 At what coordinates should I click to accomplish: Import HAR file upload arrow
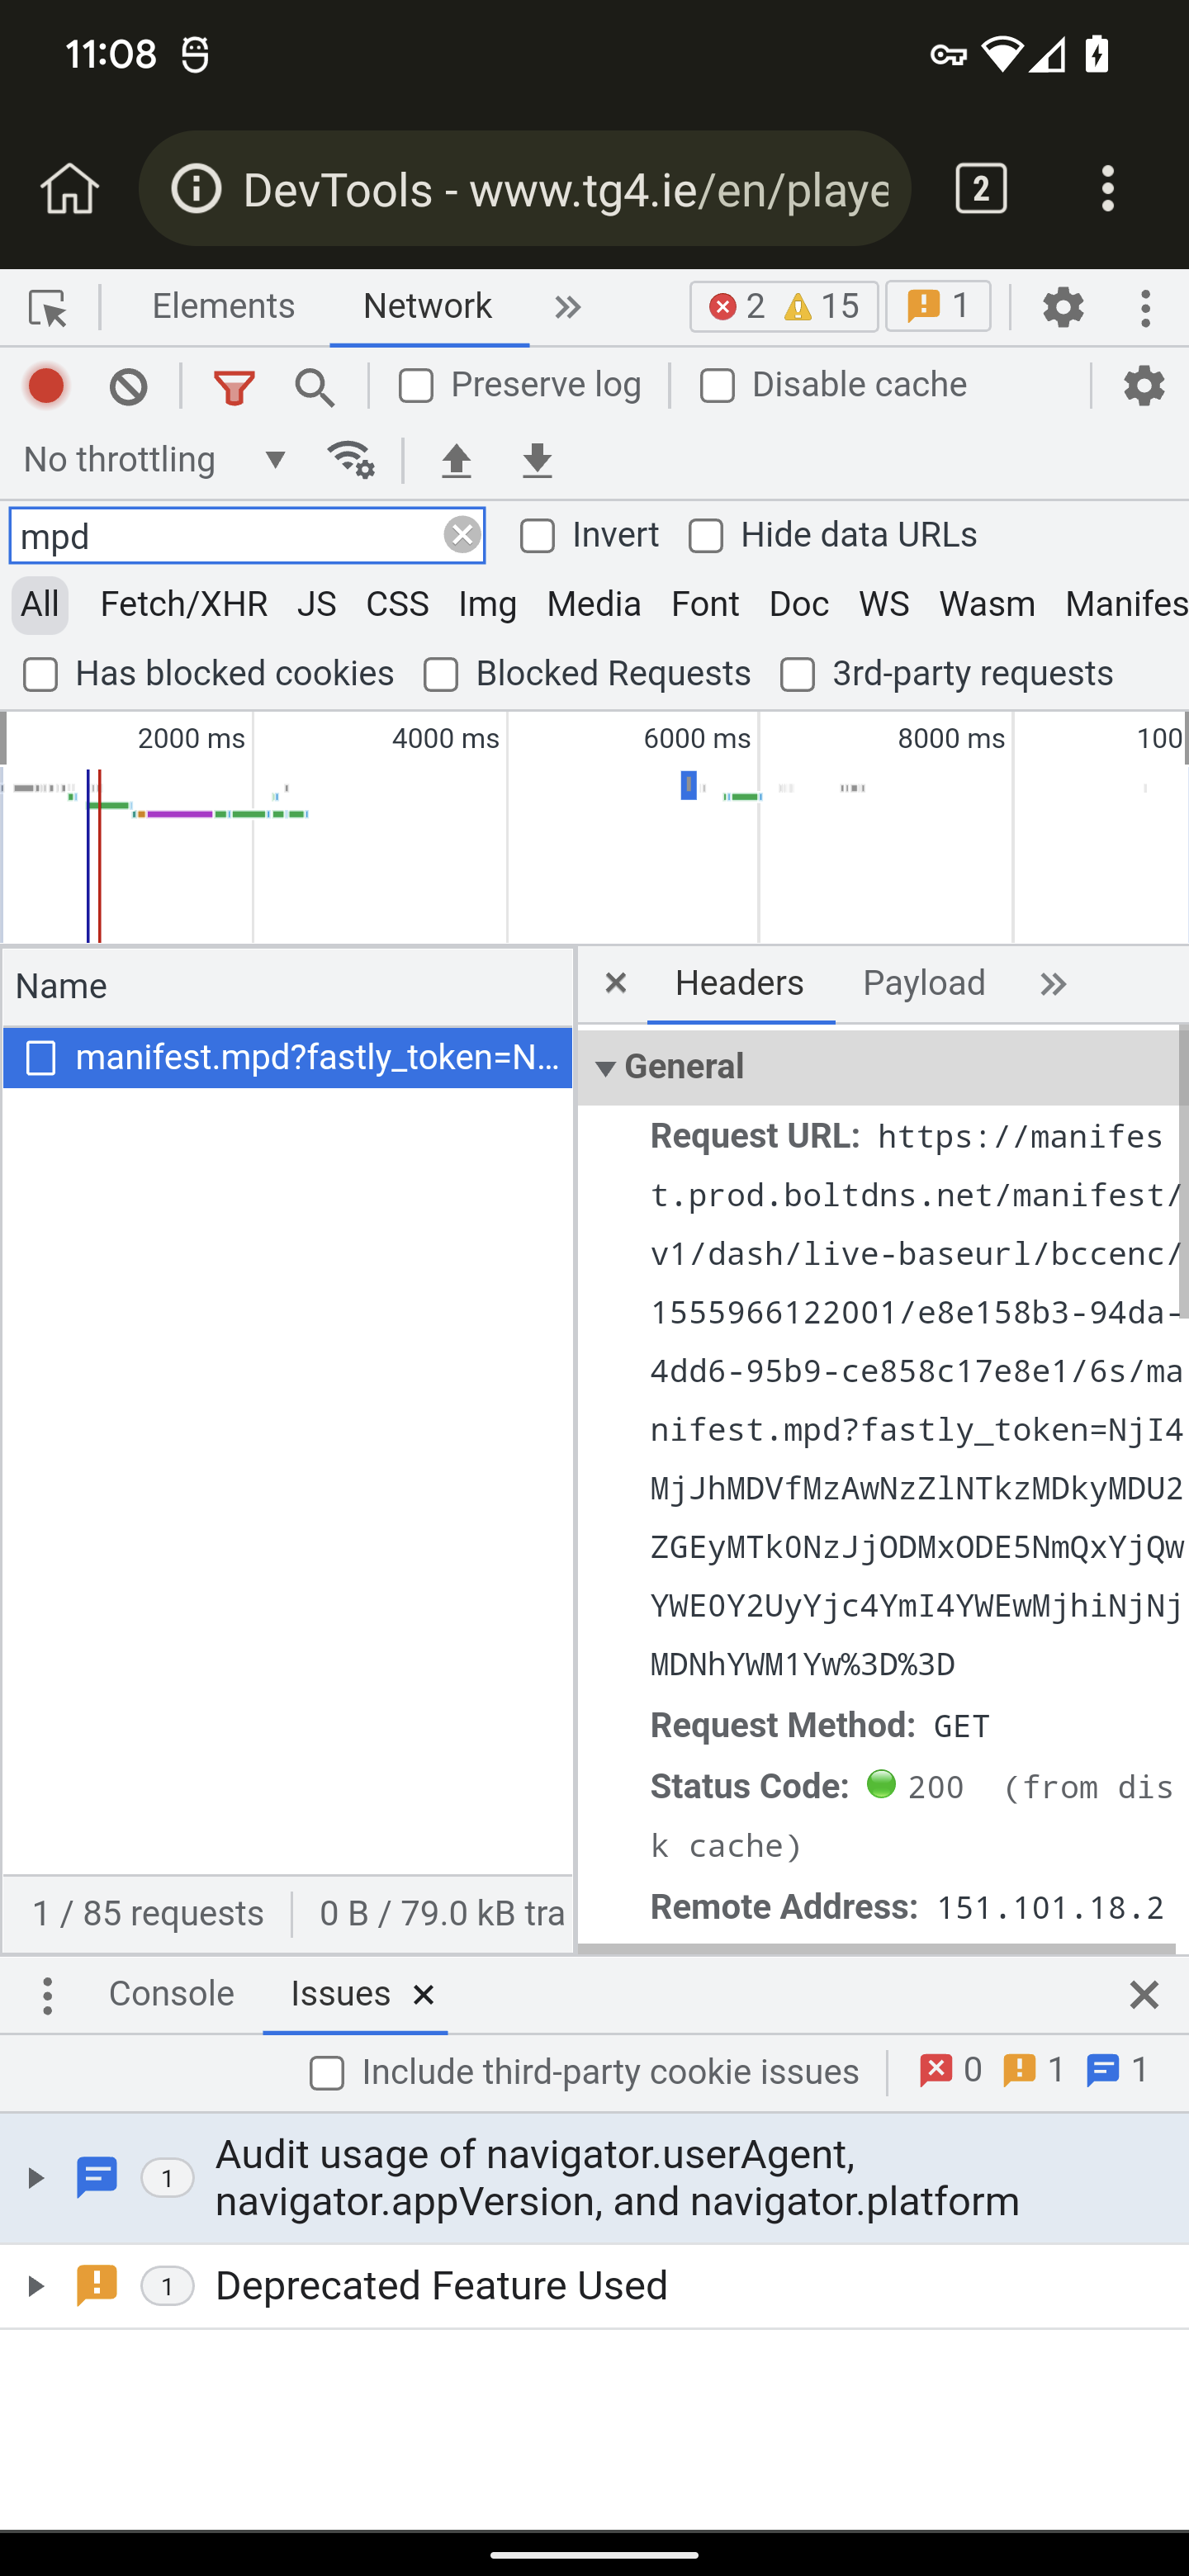[x=456, y=460]
